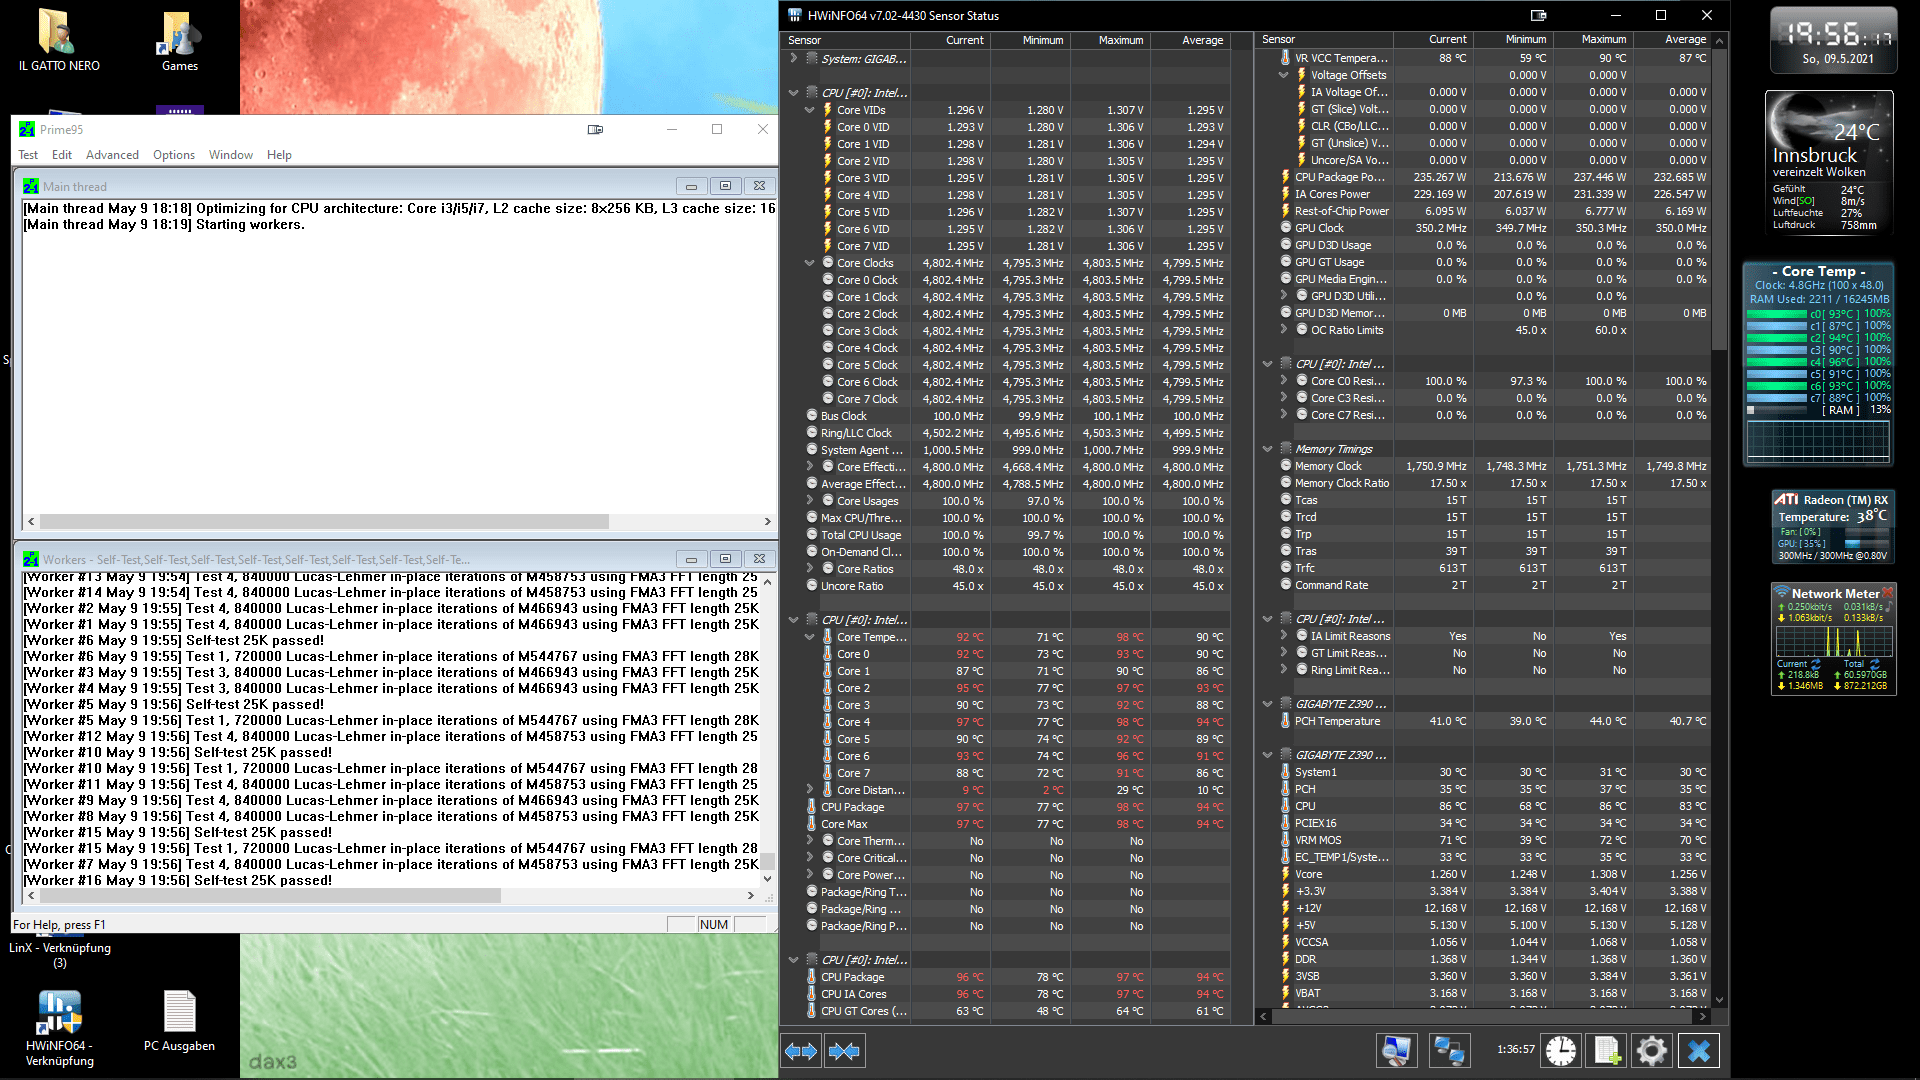The height and width of the screenshot is (1080, 1920).
Task: Click the blue X close icon in HWiNFO toolbar
Action: pos(1699,1050)
